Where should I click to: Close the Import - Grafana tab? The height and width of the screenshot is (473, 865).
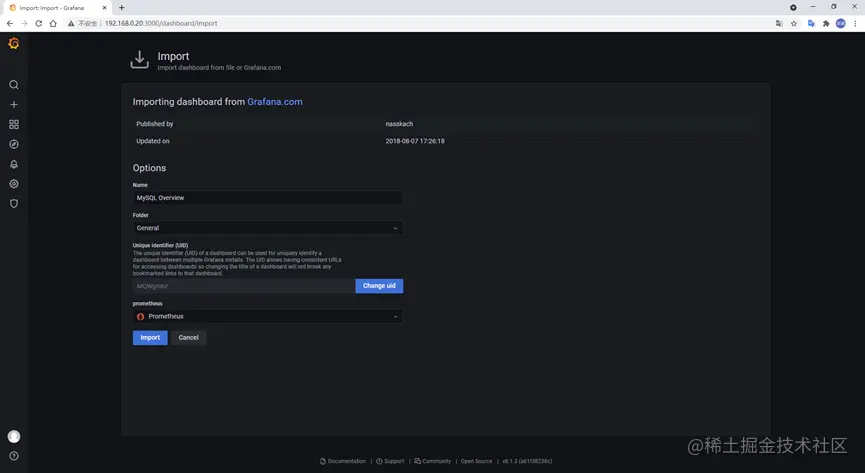(x=104, y=8)
